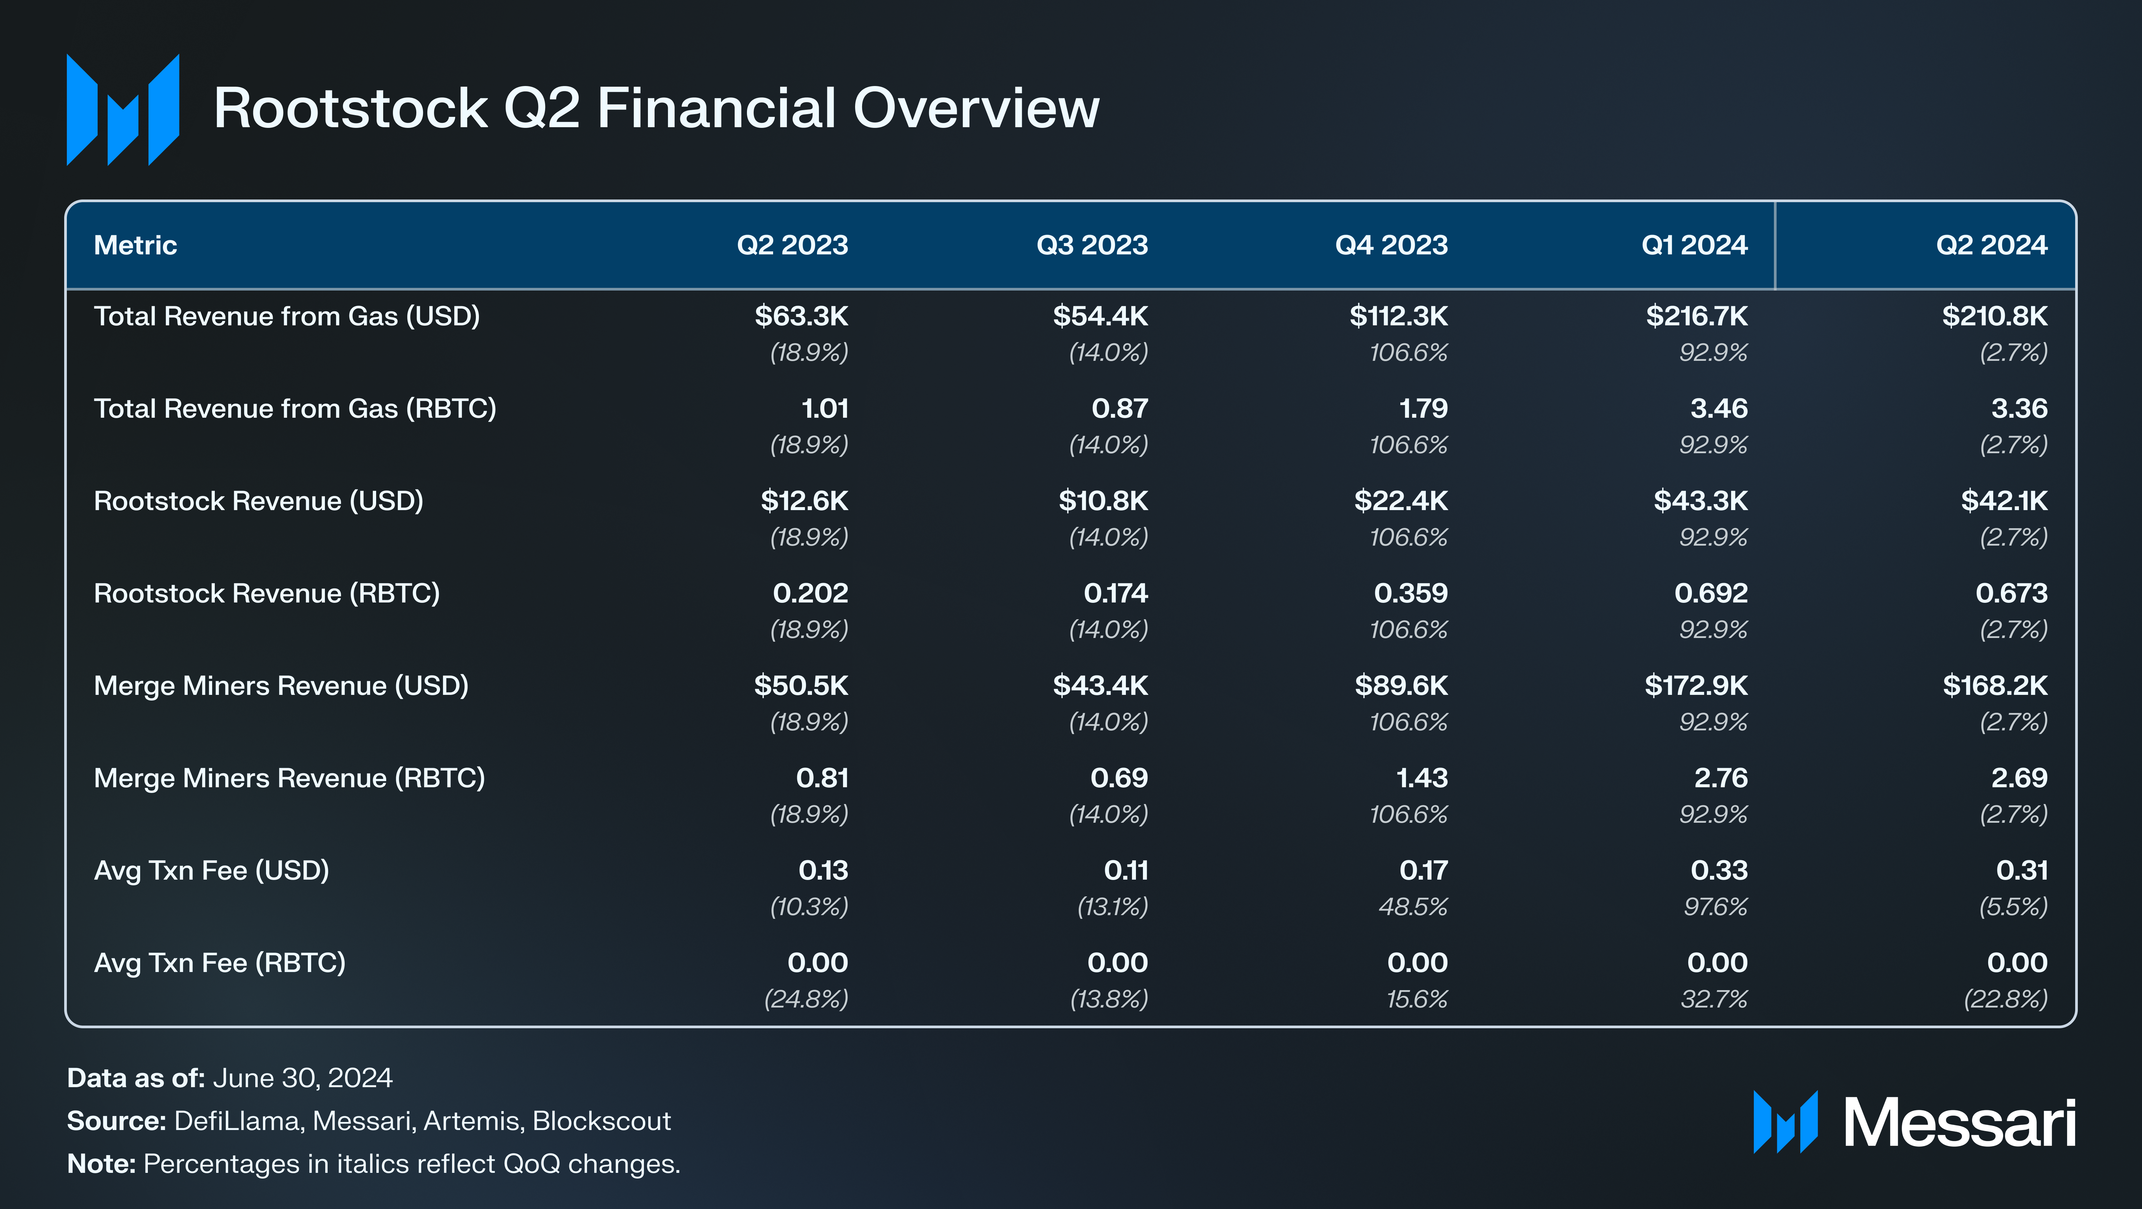This screenshot has width=2142, height=1209.
Task: Select the 'Q3 2023' column header
Action: (x=1092, y=245)
